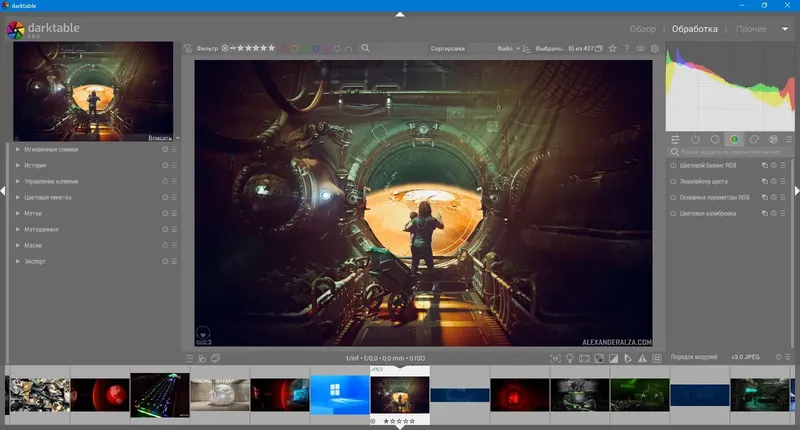This screenshot has width=800, height=430.
Task: Expand the История panel
Action: 37,165
